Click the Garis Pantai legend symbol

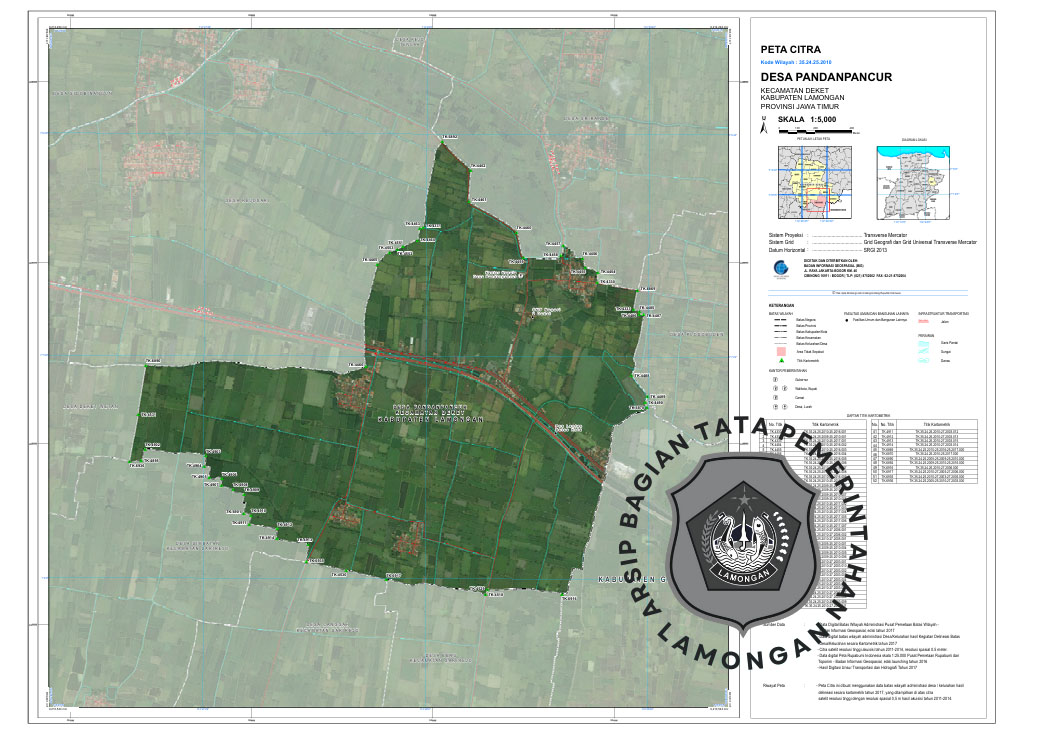click(x=923, y=342)
